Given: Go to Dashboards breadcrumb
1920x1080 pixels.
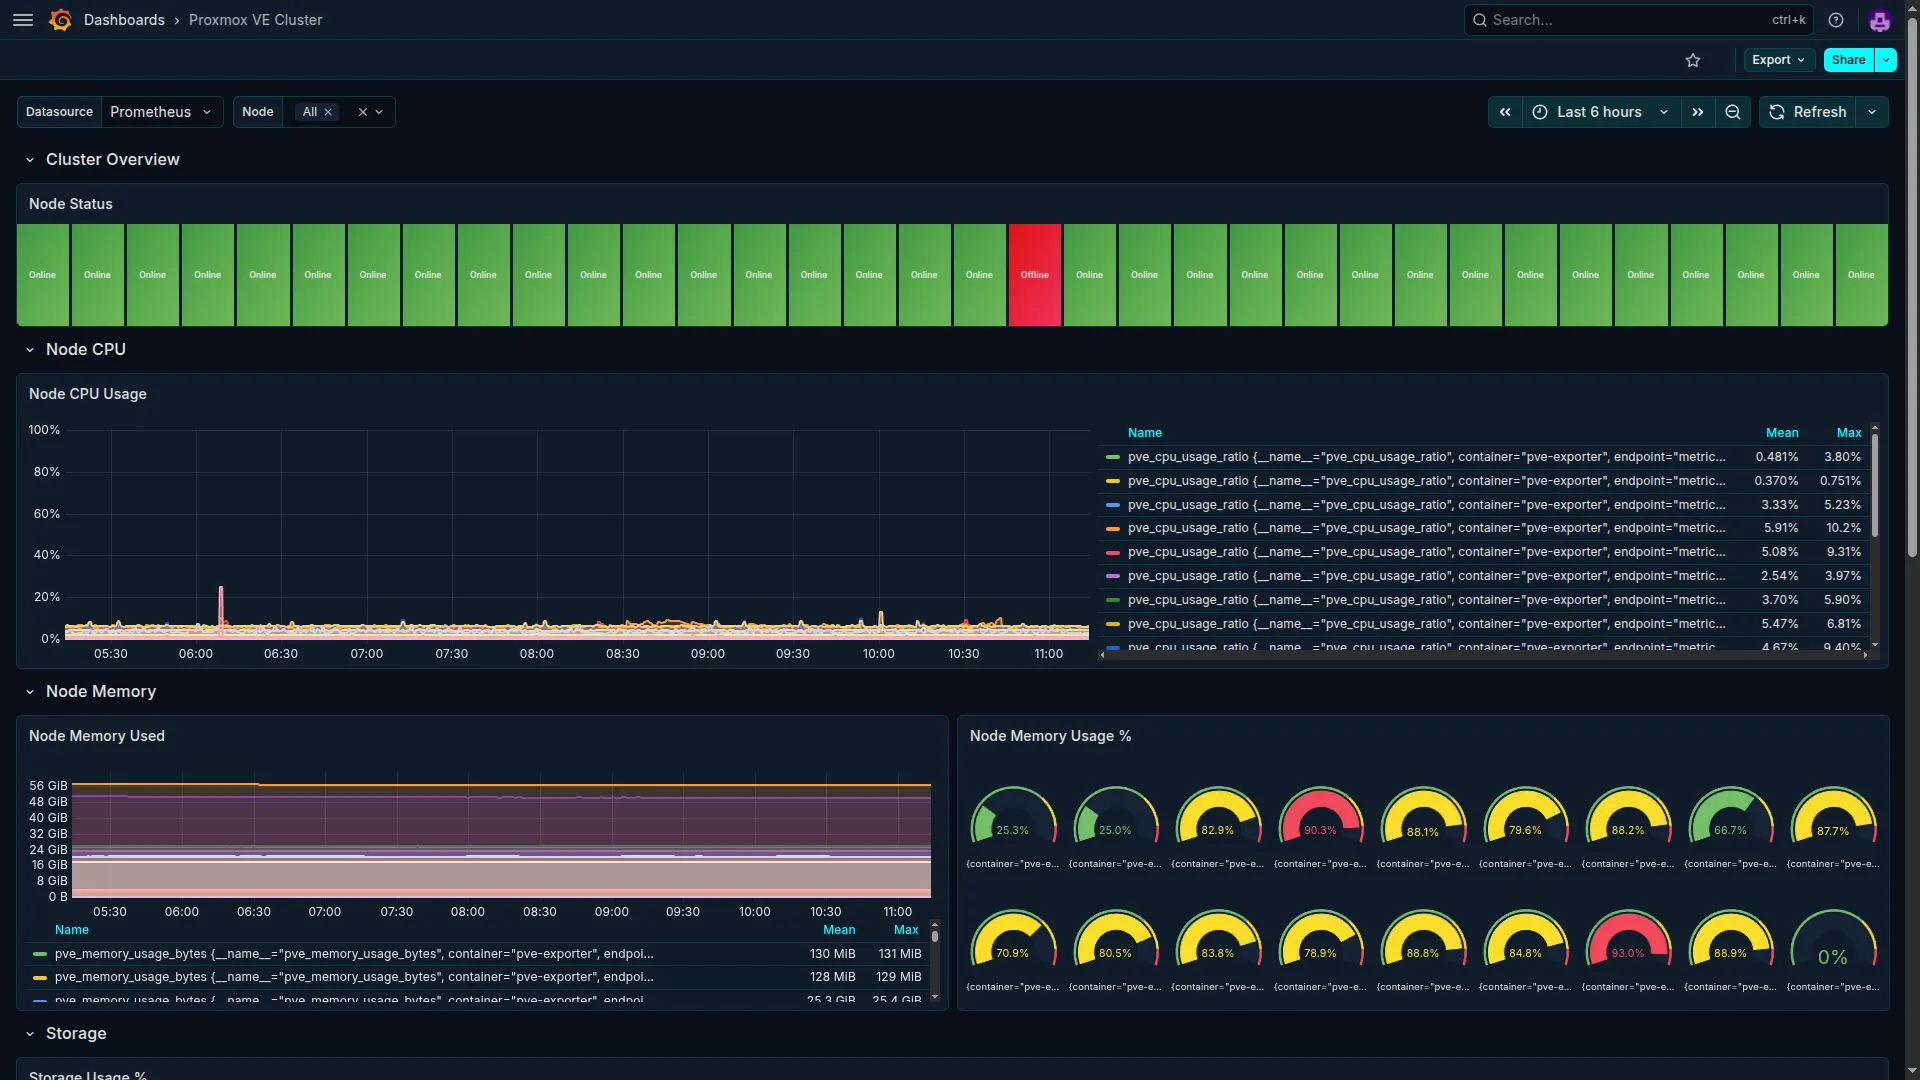Looking at the screenshot, I should (x=124, y=20).
